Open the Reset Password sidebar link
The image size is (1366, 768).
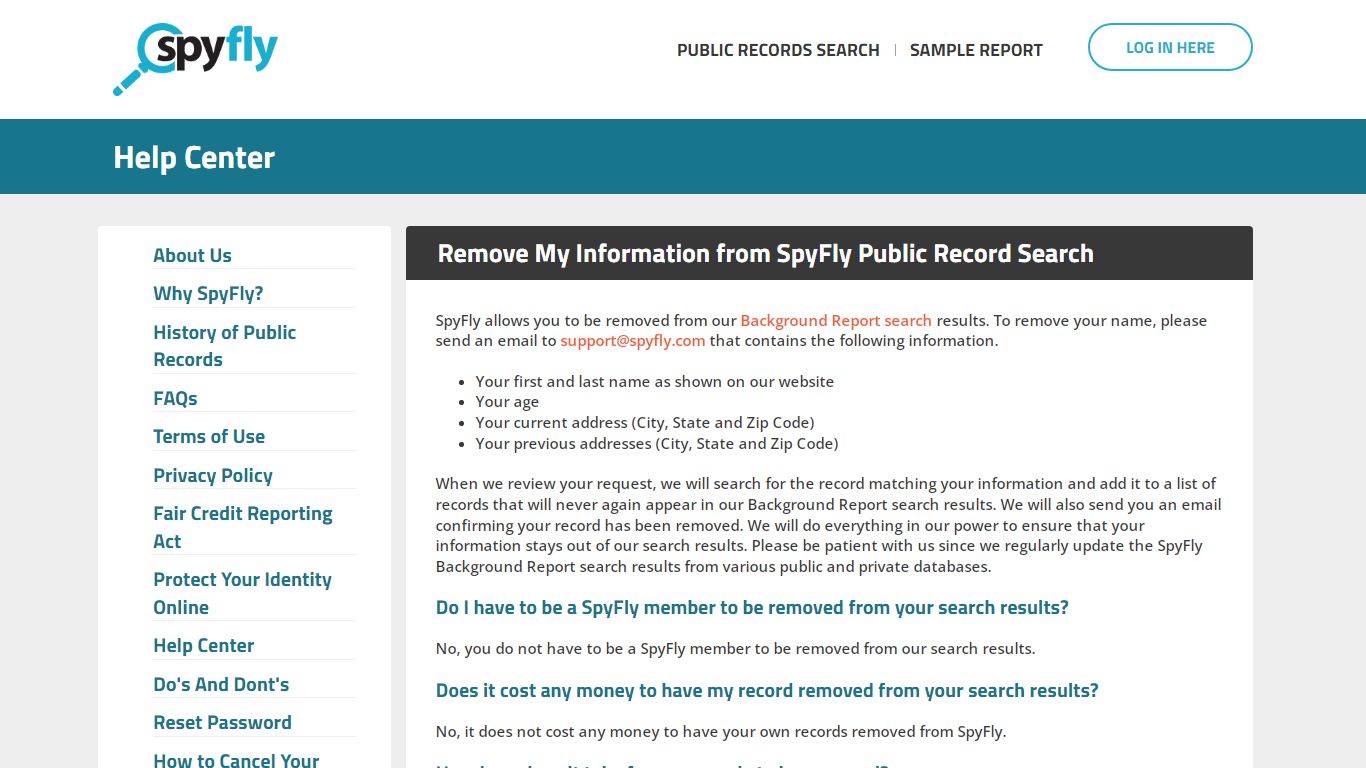[222, 722]
